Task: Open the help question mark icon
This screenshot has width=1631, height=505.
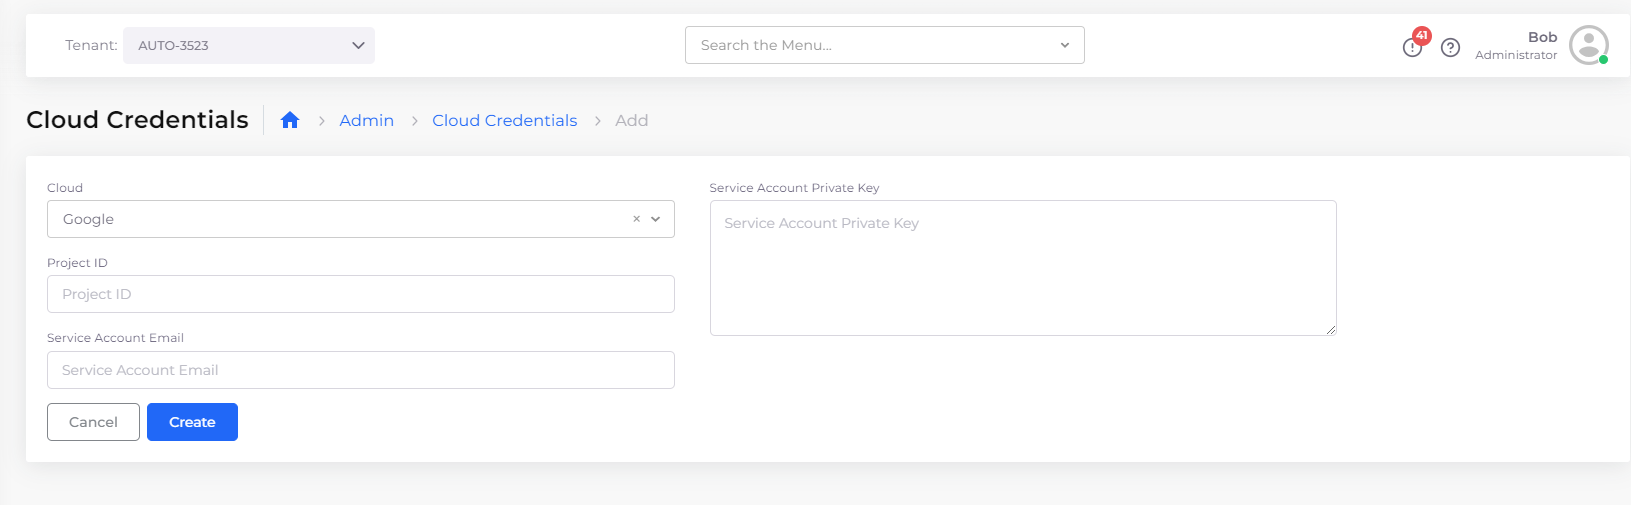Action: point(1450,47)
